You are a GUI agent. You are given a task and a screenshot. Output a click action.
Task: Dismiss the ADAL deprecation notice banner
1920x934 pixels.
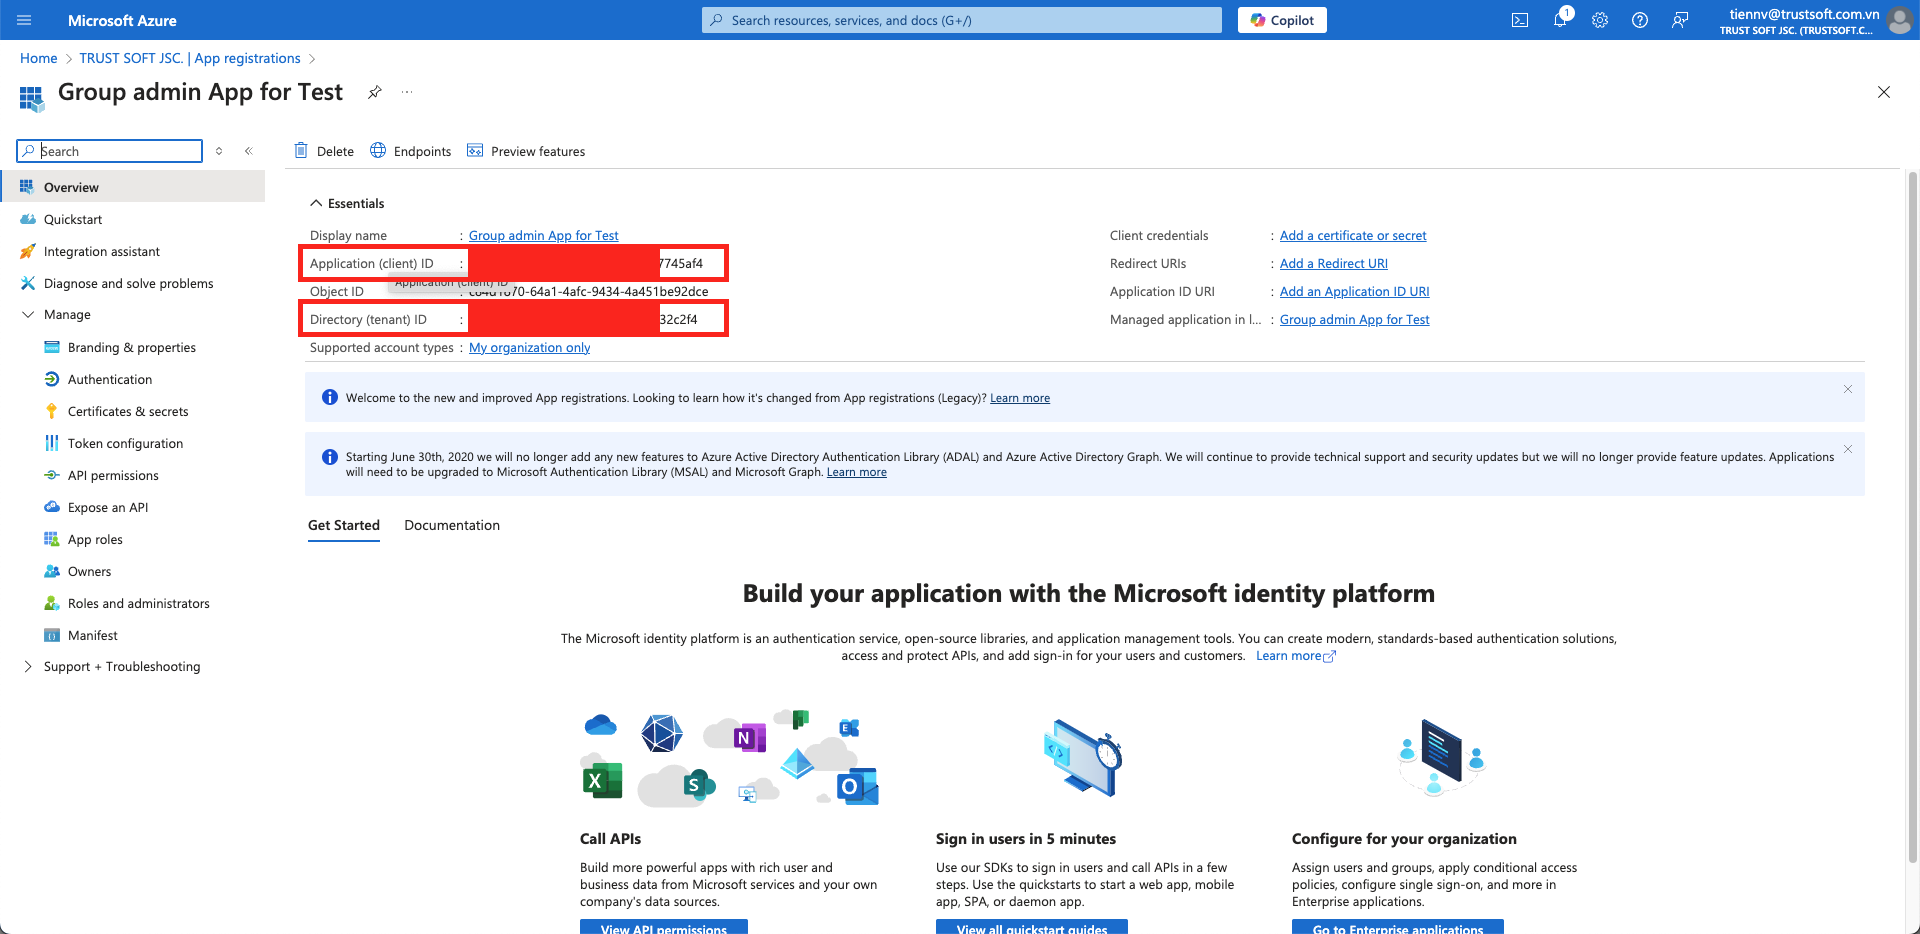[1848, 449]
